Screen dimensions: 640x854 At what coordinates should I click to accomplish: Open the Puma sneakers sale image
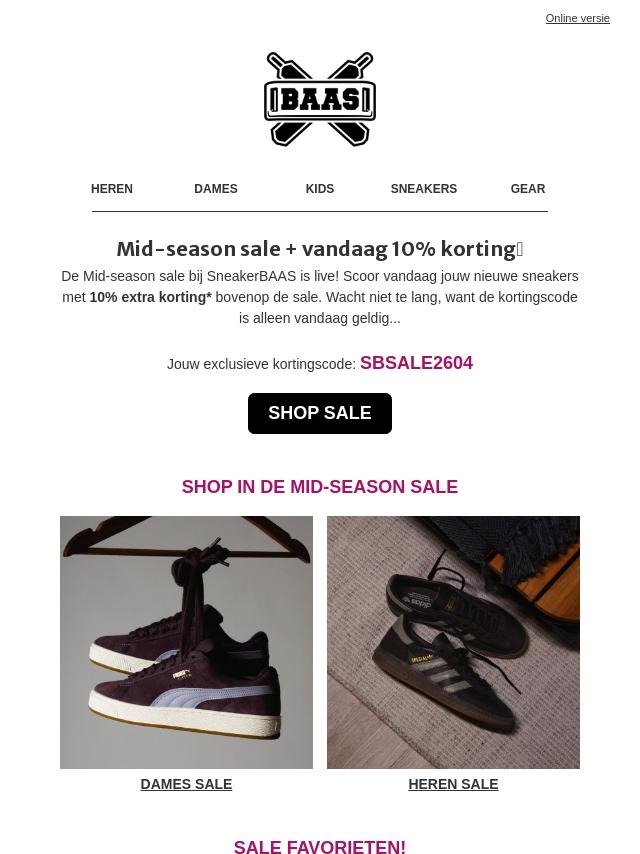coord(186,642)
